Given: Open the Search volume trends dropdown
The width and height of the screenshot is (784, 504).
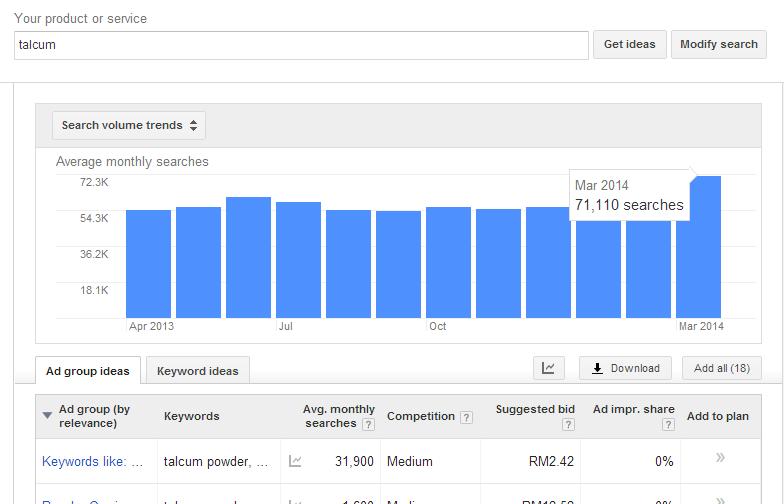Looking at the screenshot, I should (x=129, y=126).
